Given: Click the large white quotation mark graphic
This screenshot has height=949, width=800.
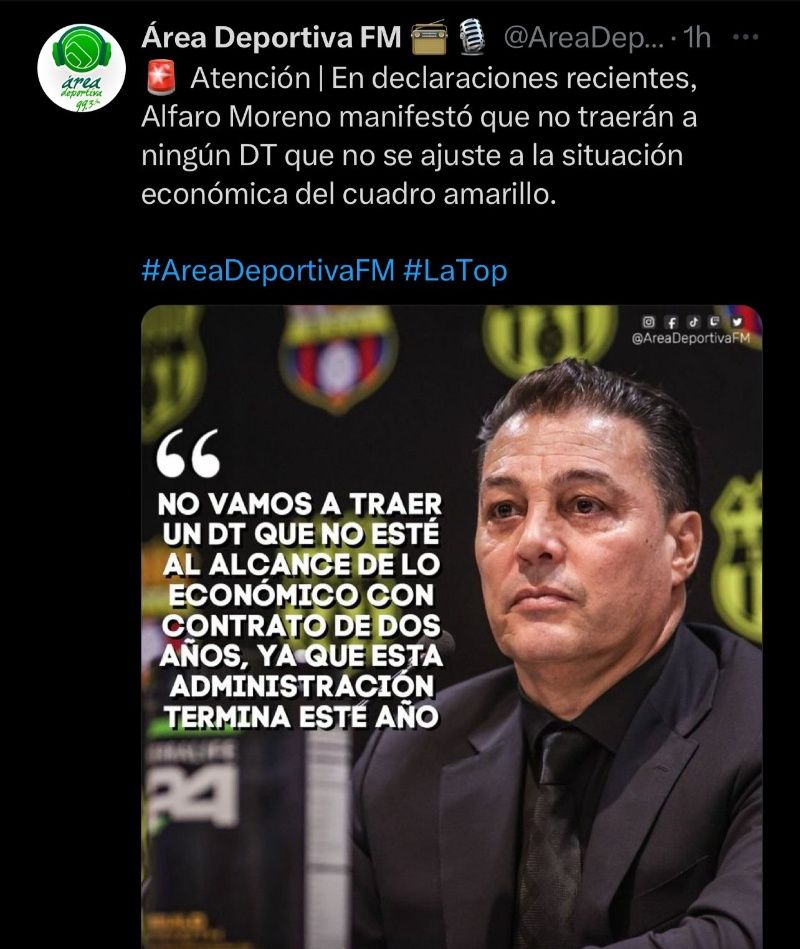Looking at the screenshot, I should pyautogui.click(x=188, y=453).
